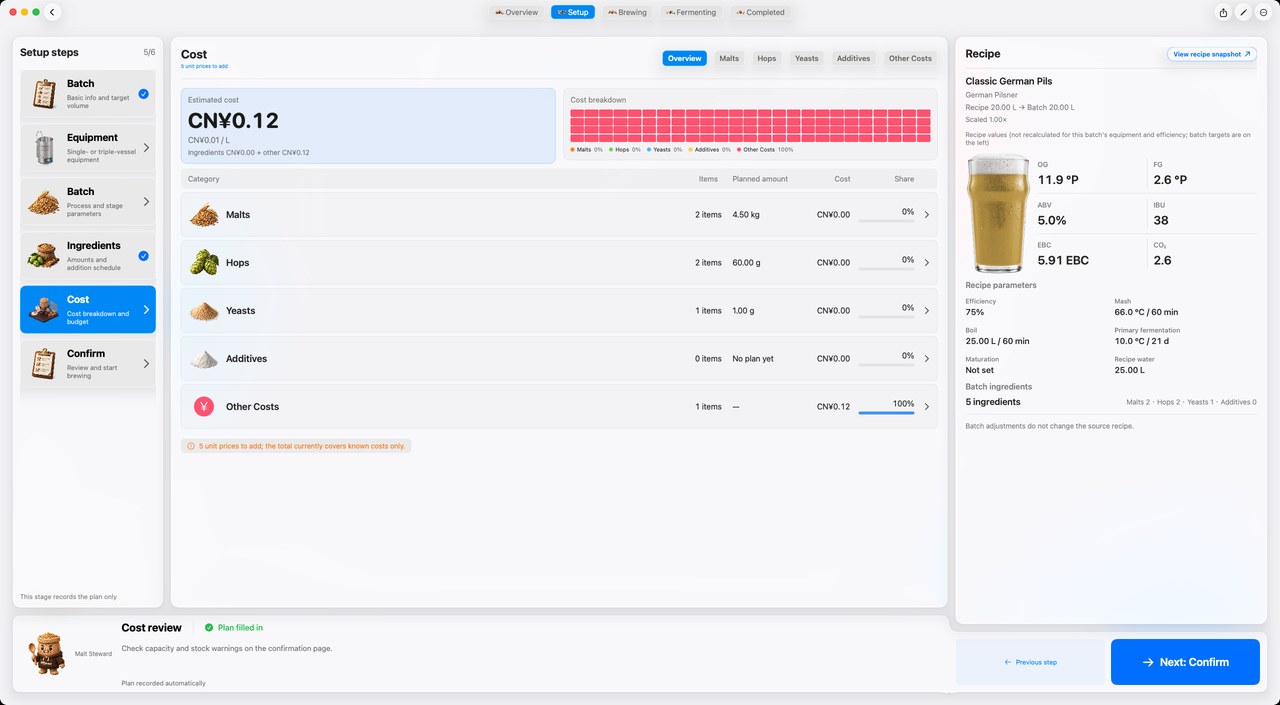
Task: Click the blue checkmark on the basic info Batch step
Action: pyautogui.click(x=144, y=94)
